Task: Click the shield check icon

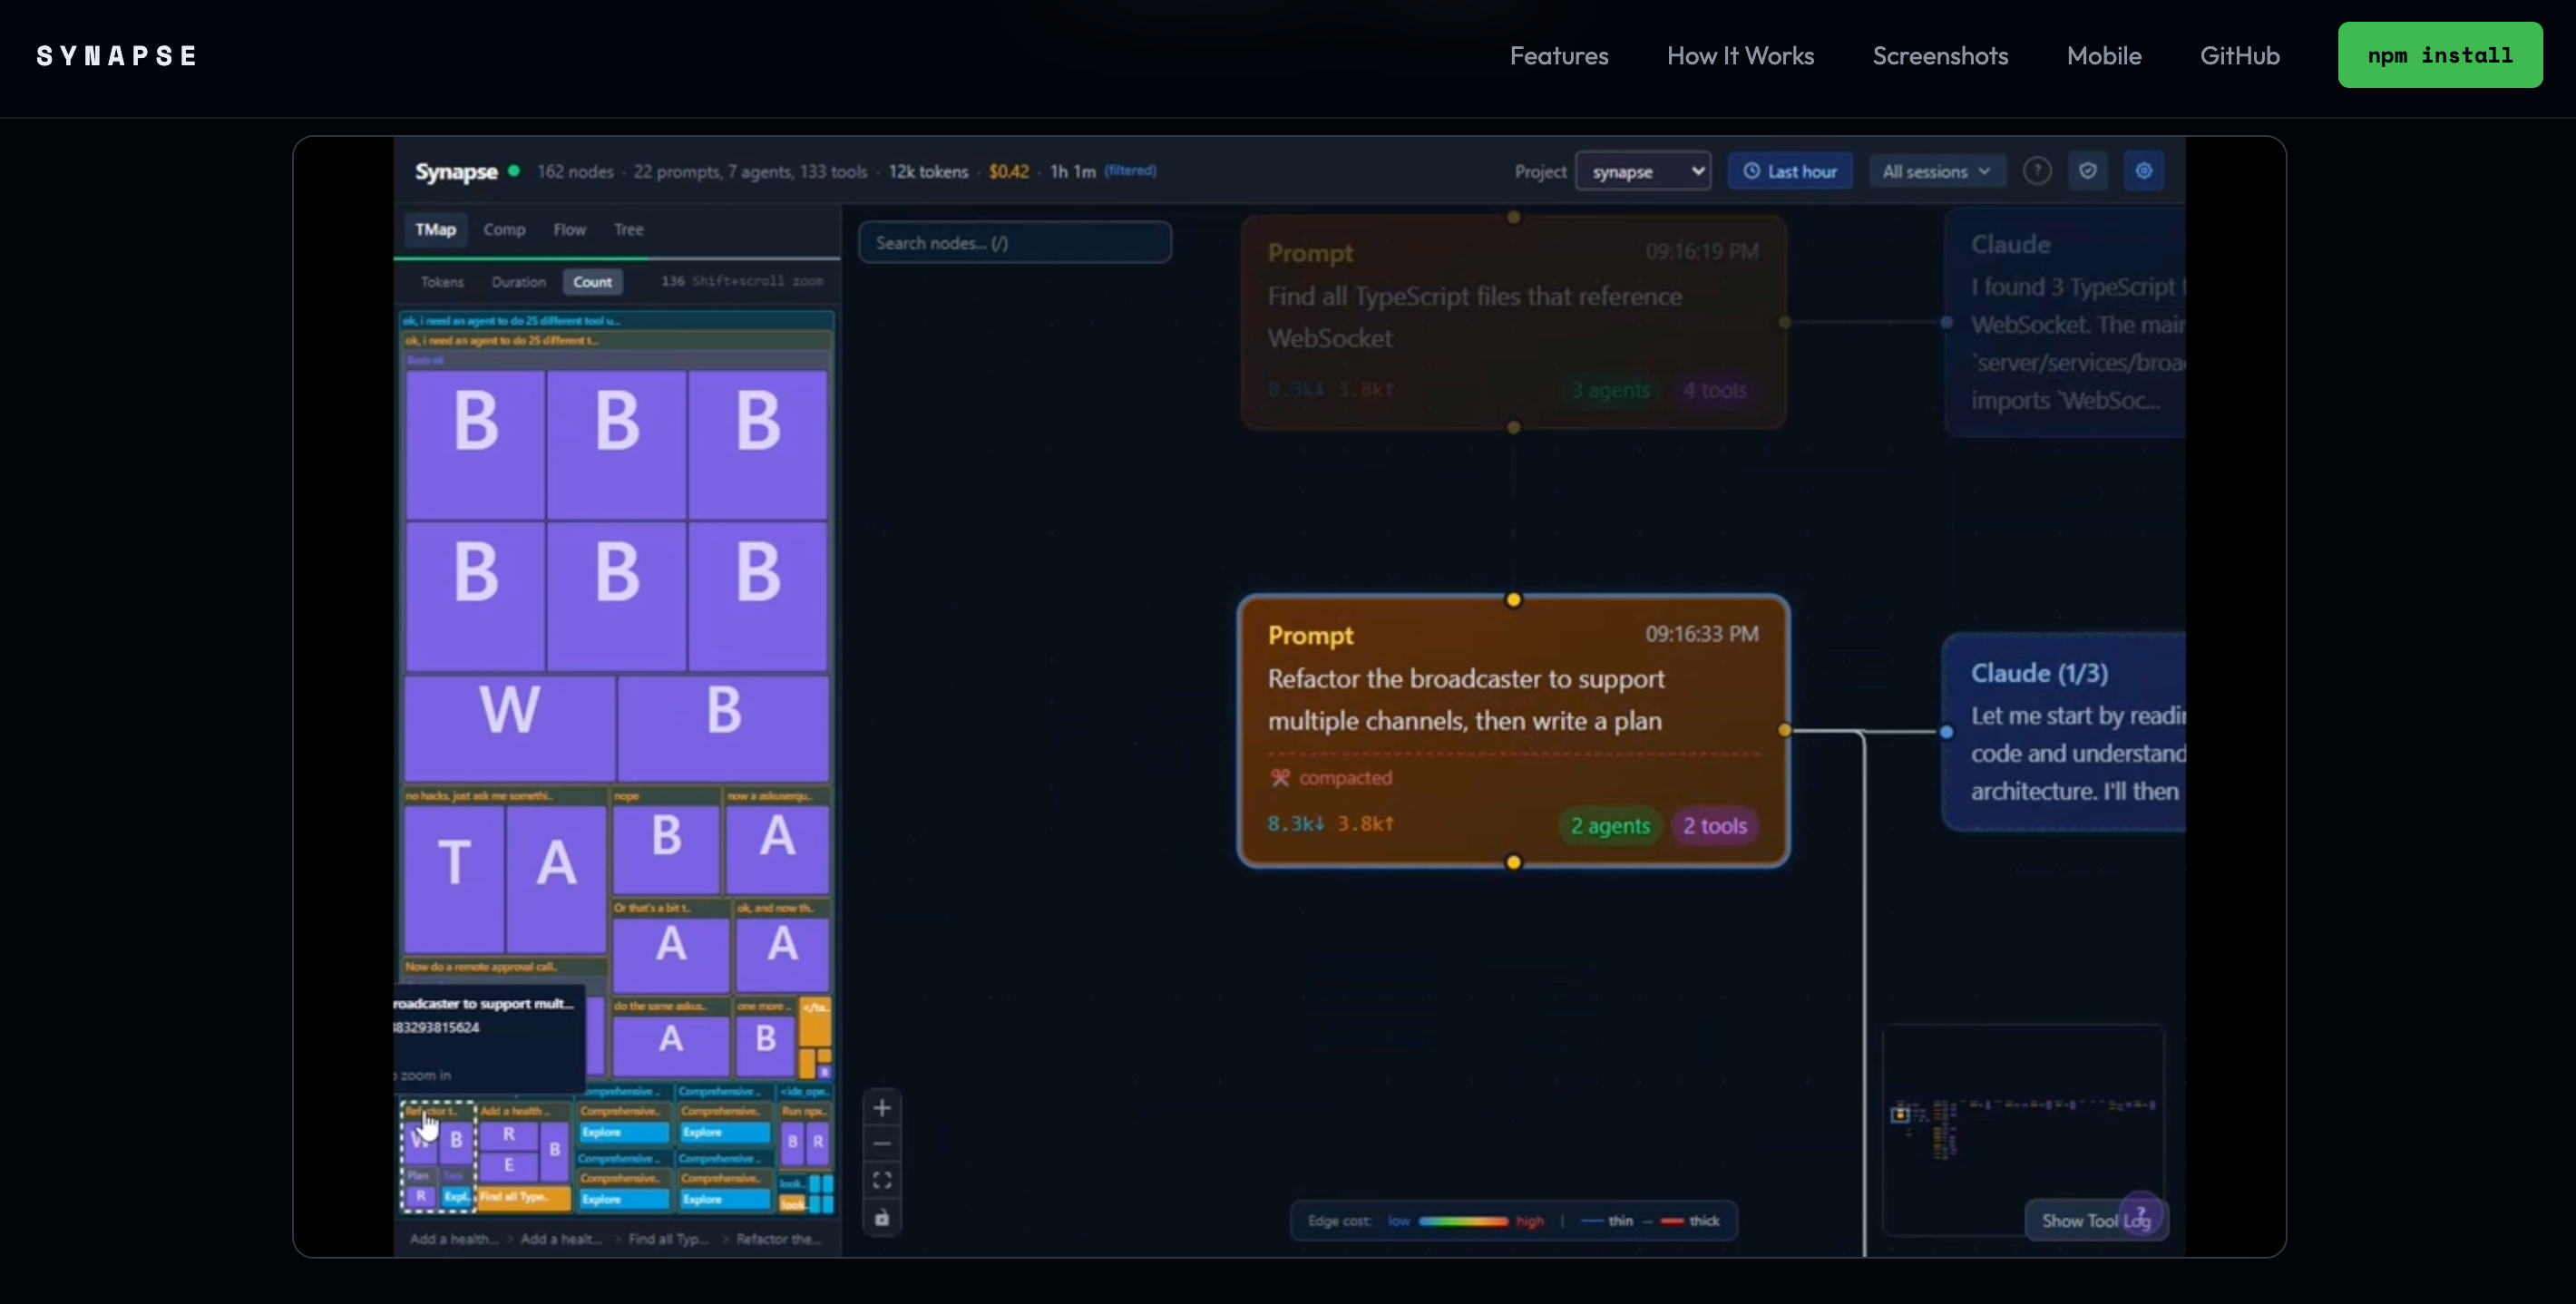Action: [x=2088, y=171]
